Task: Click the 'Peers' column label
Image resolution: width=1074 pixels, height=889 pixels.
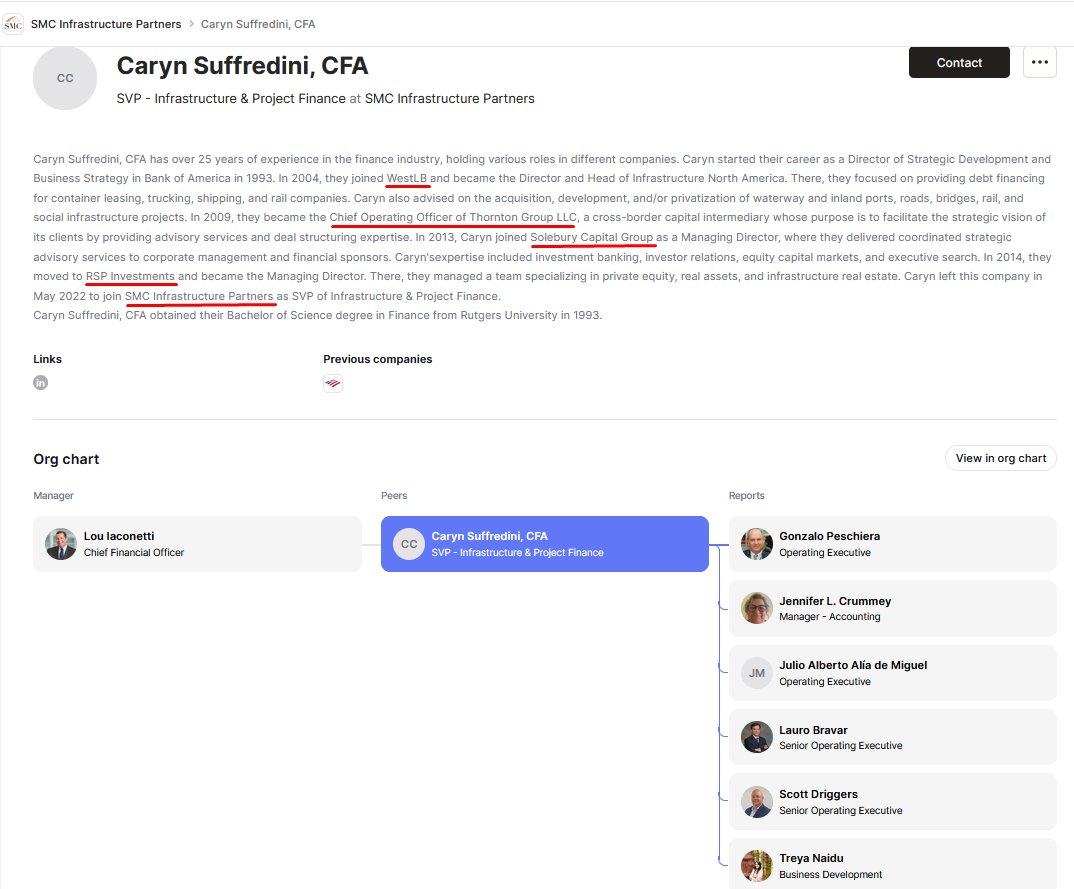Action: (394, 495)
